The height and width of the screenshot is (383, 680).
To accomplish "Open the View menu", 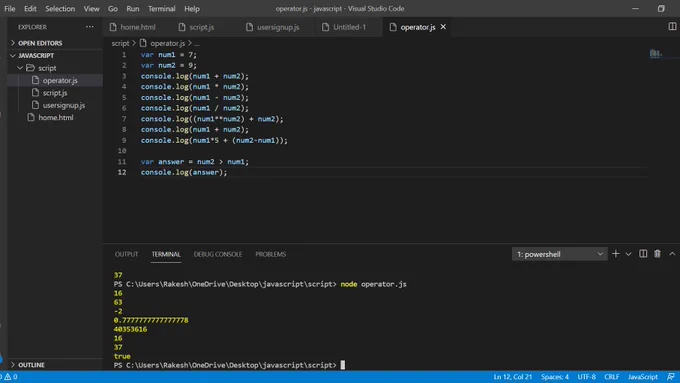I will (92, 9).
